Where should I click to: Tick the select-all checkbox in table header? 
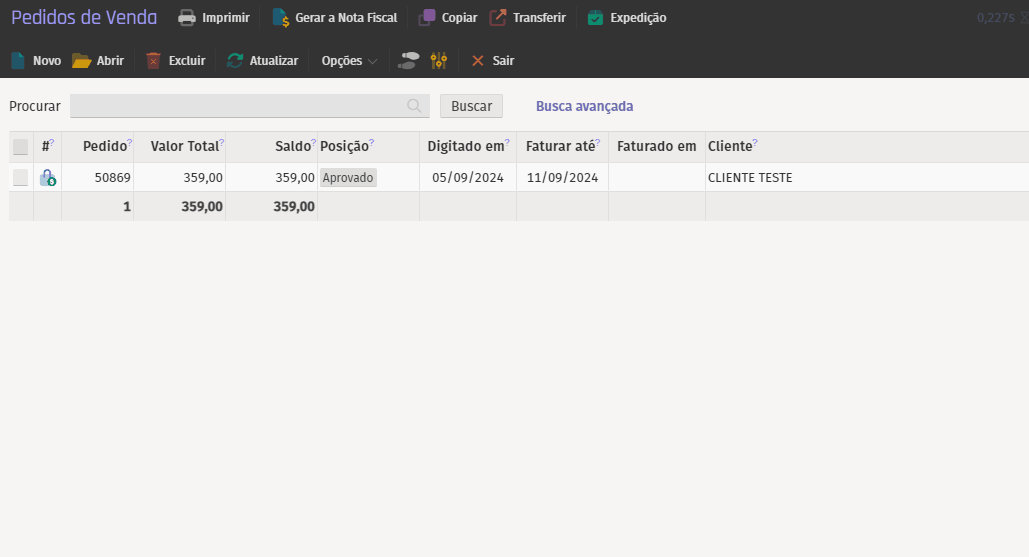20,147
